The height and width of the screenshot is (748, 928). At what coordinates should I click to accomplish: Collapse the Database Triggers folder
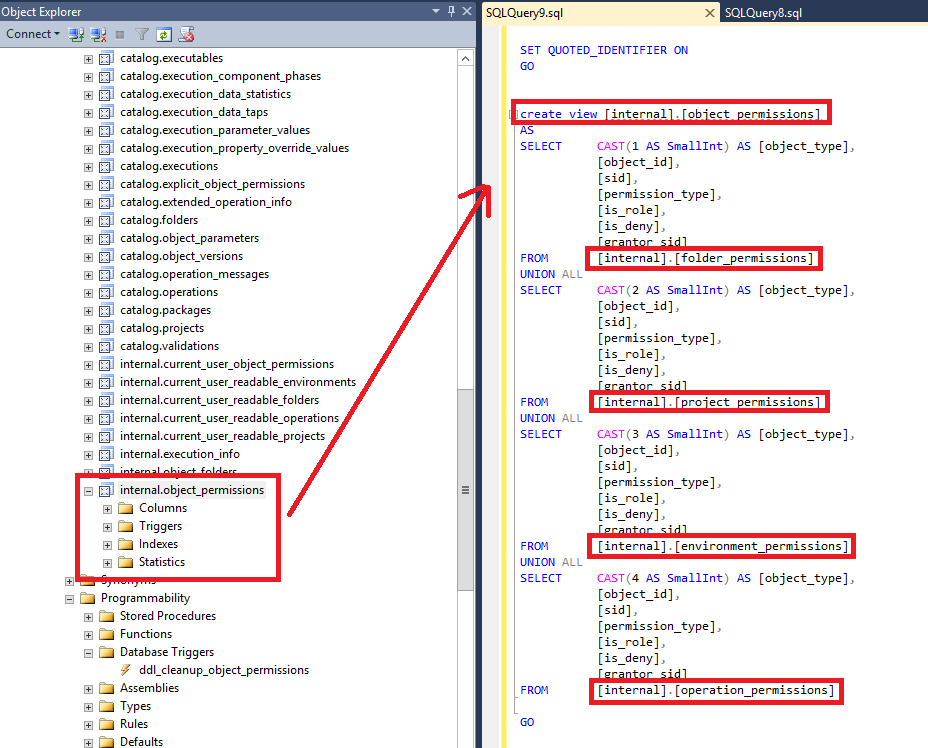click(x=89, y=652)
